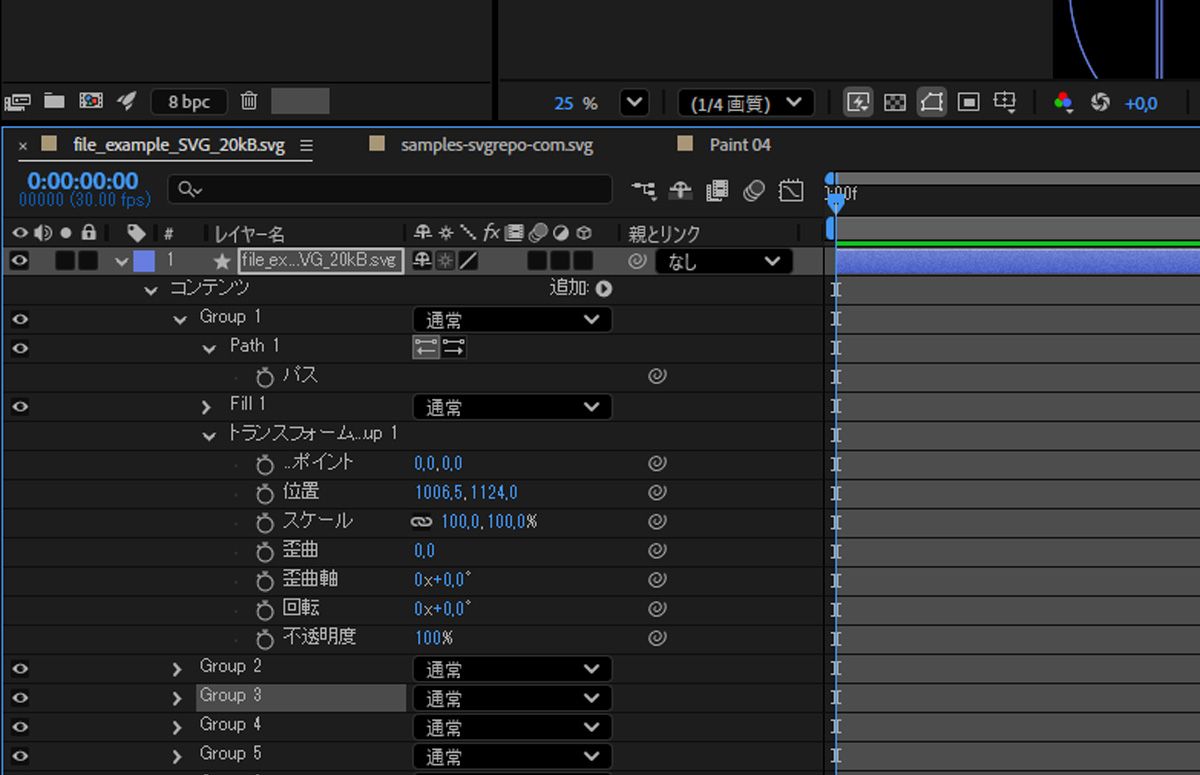The width and height of the screenshot is (1200, 775).
Task: Click the timeline layer search field
Action: [390, 189]
